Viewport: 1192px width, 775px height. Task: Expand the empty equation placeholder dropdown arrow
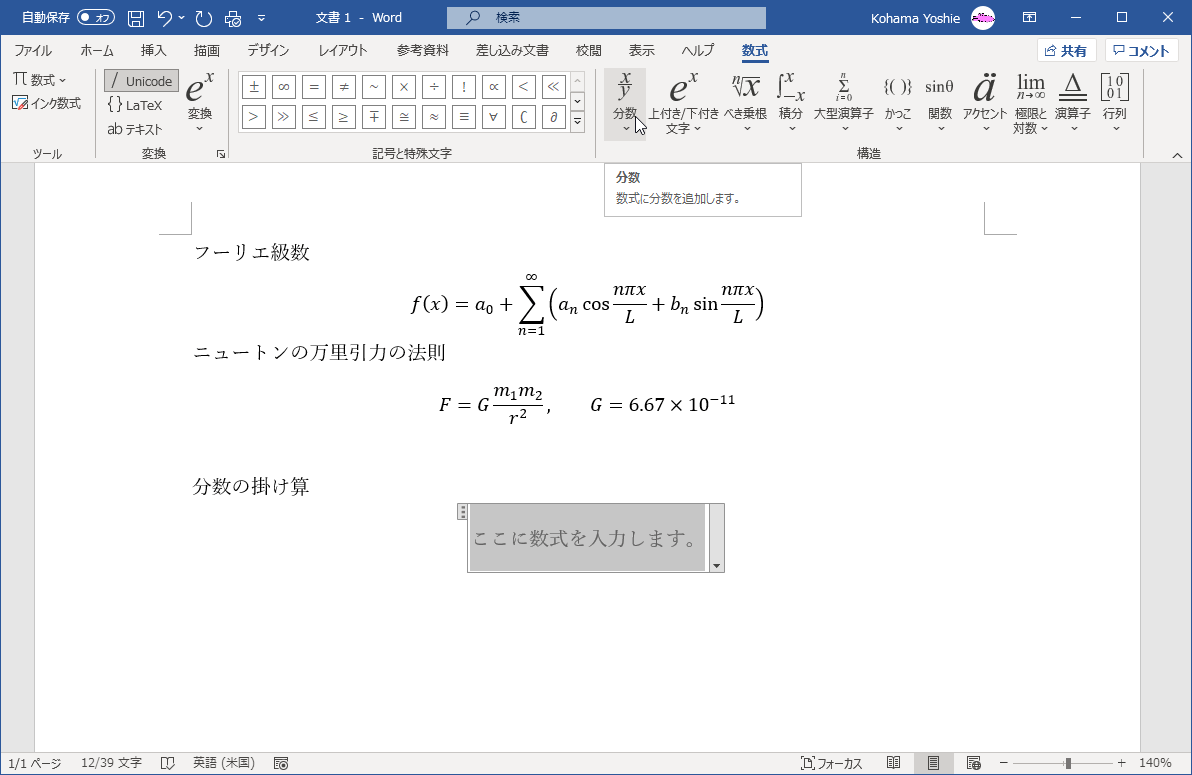[717, 565]
